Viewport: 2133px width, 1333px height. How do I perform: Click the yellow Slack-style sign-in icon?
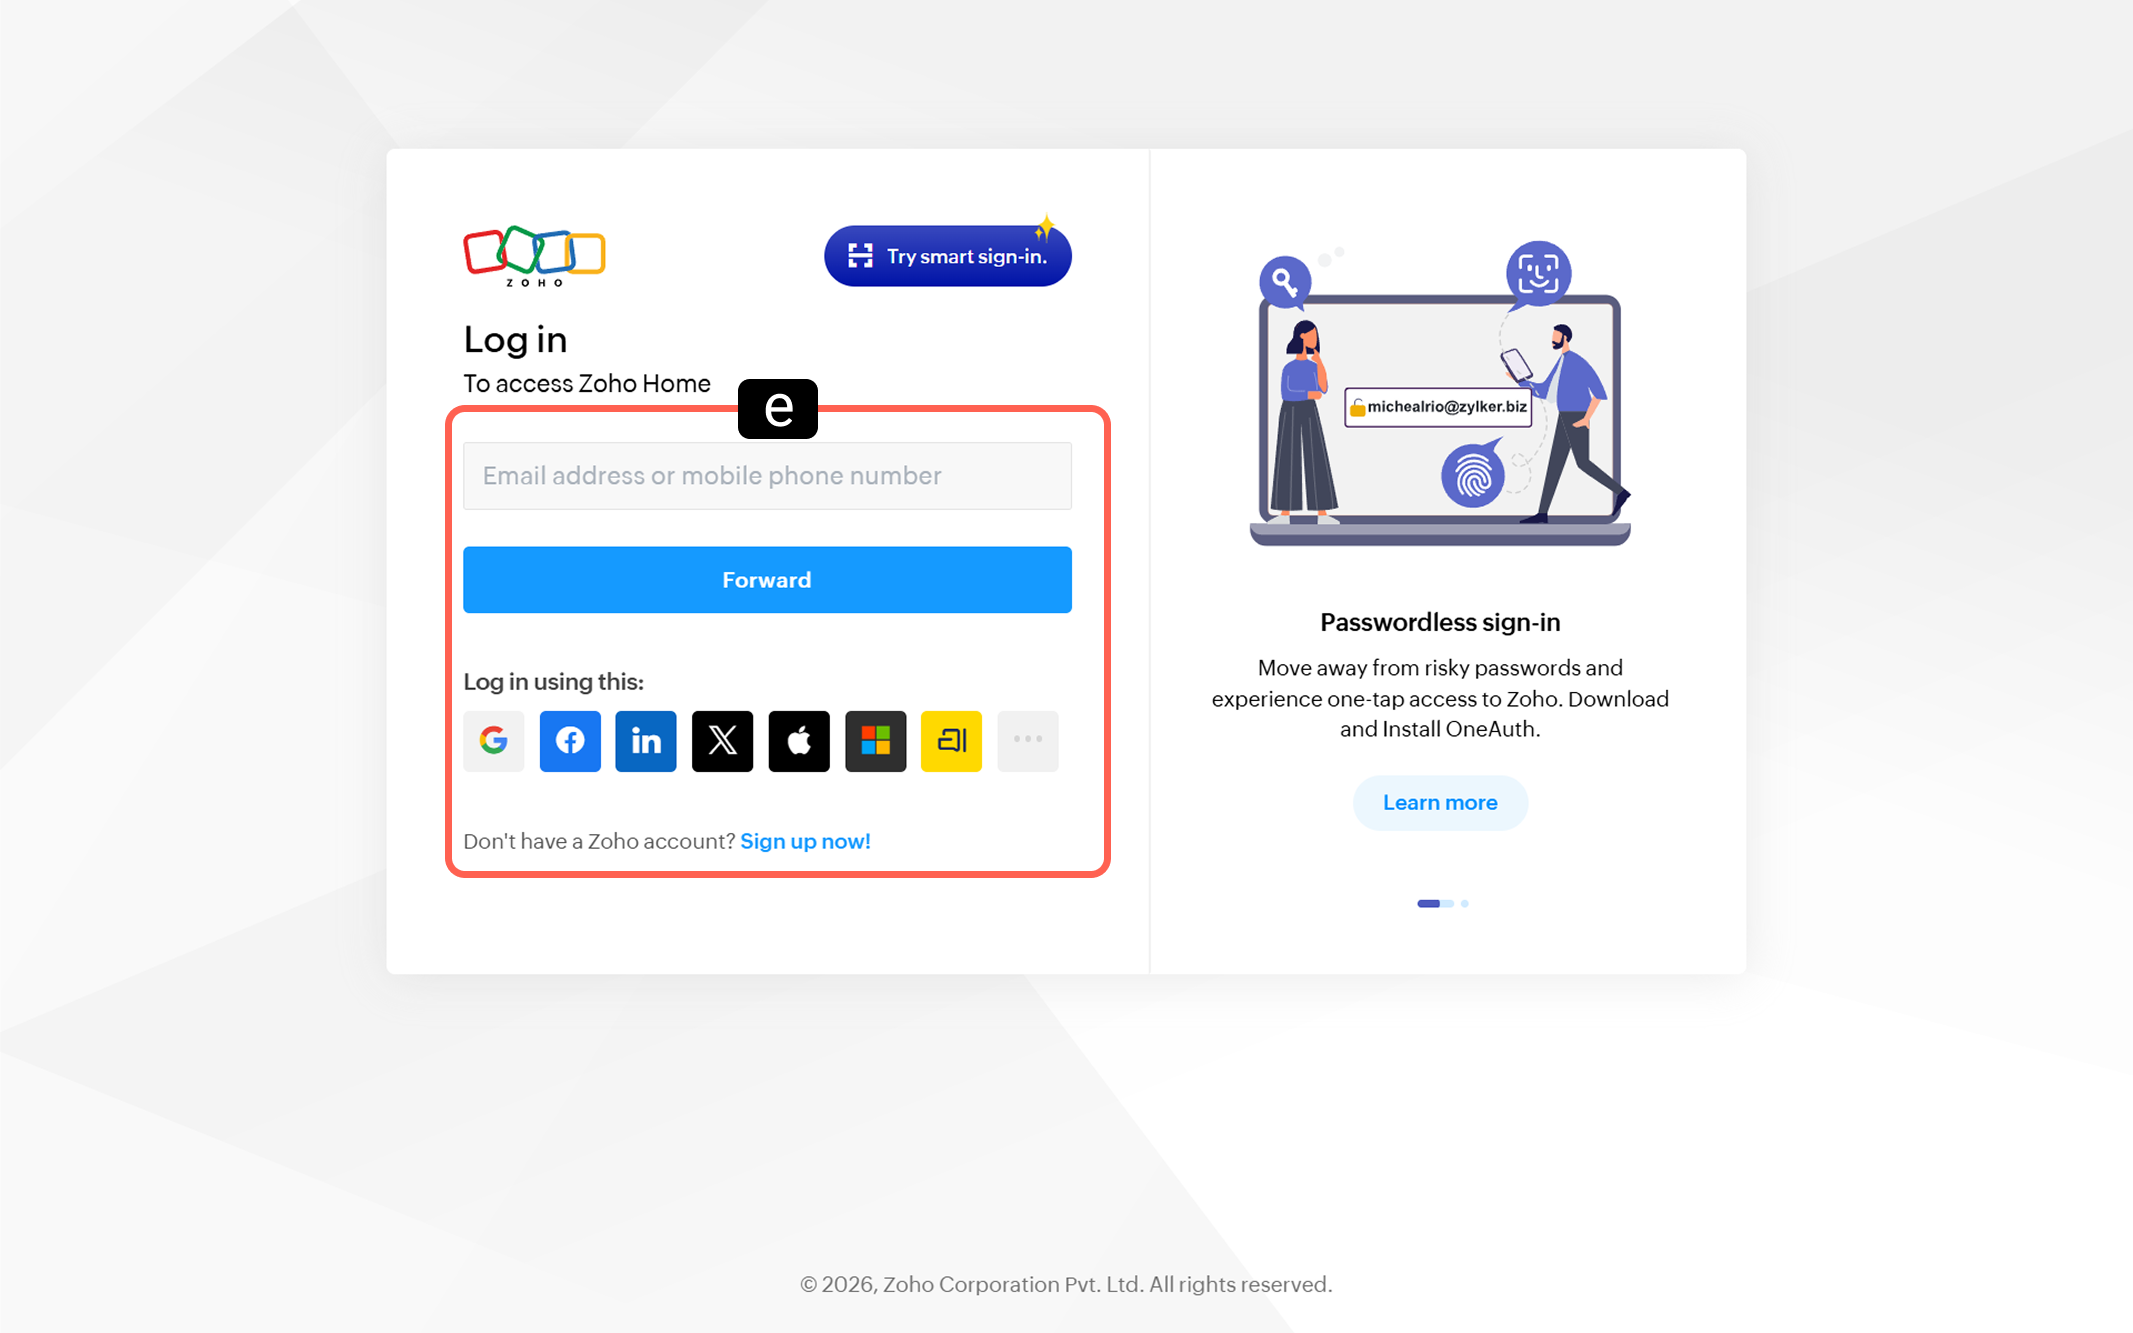coord(951,741)
